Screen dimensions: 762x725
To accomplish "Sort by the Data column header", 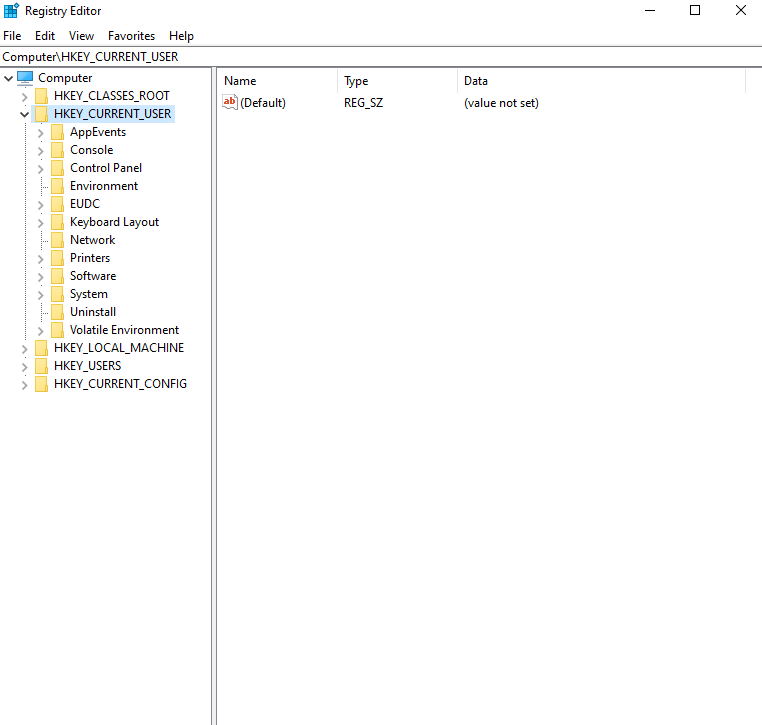I will pyautogui.click(x=602, y=81).
